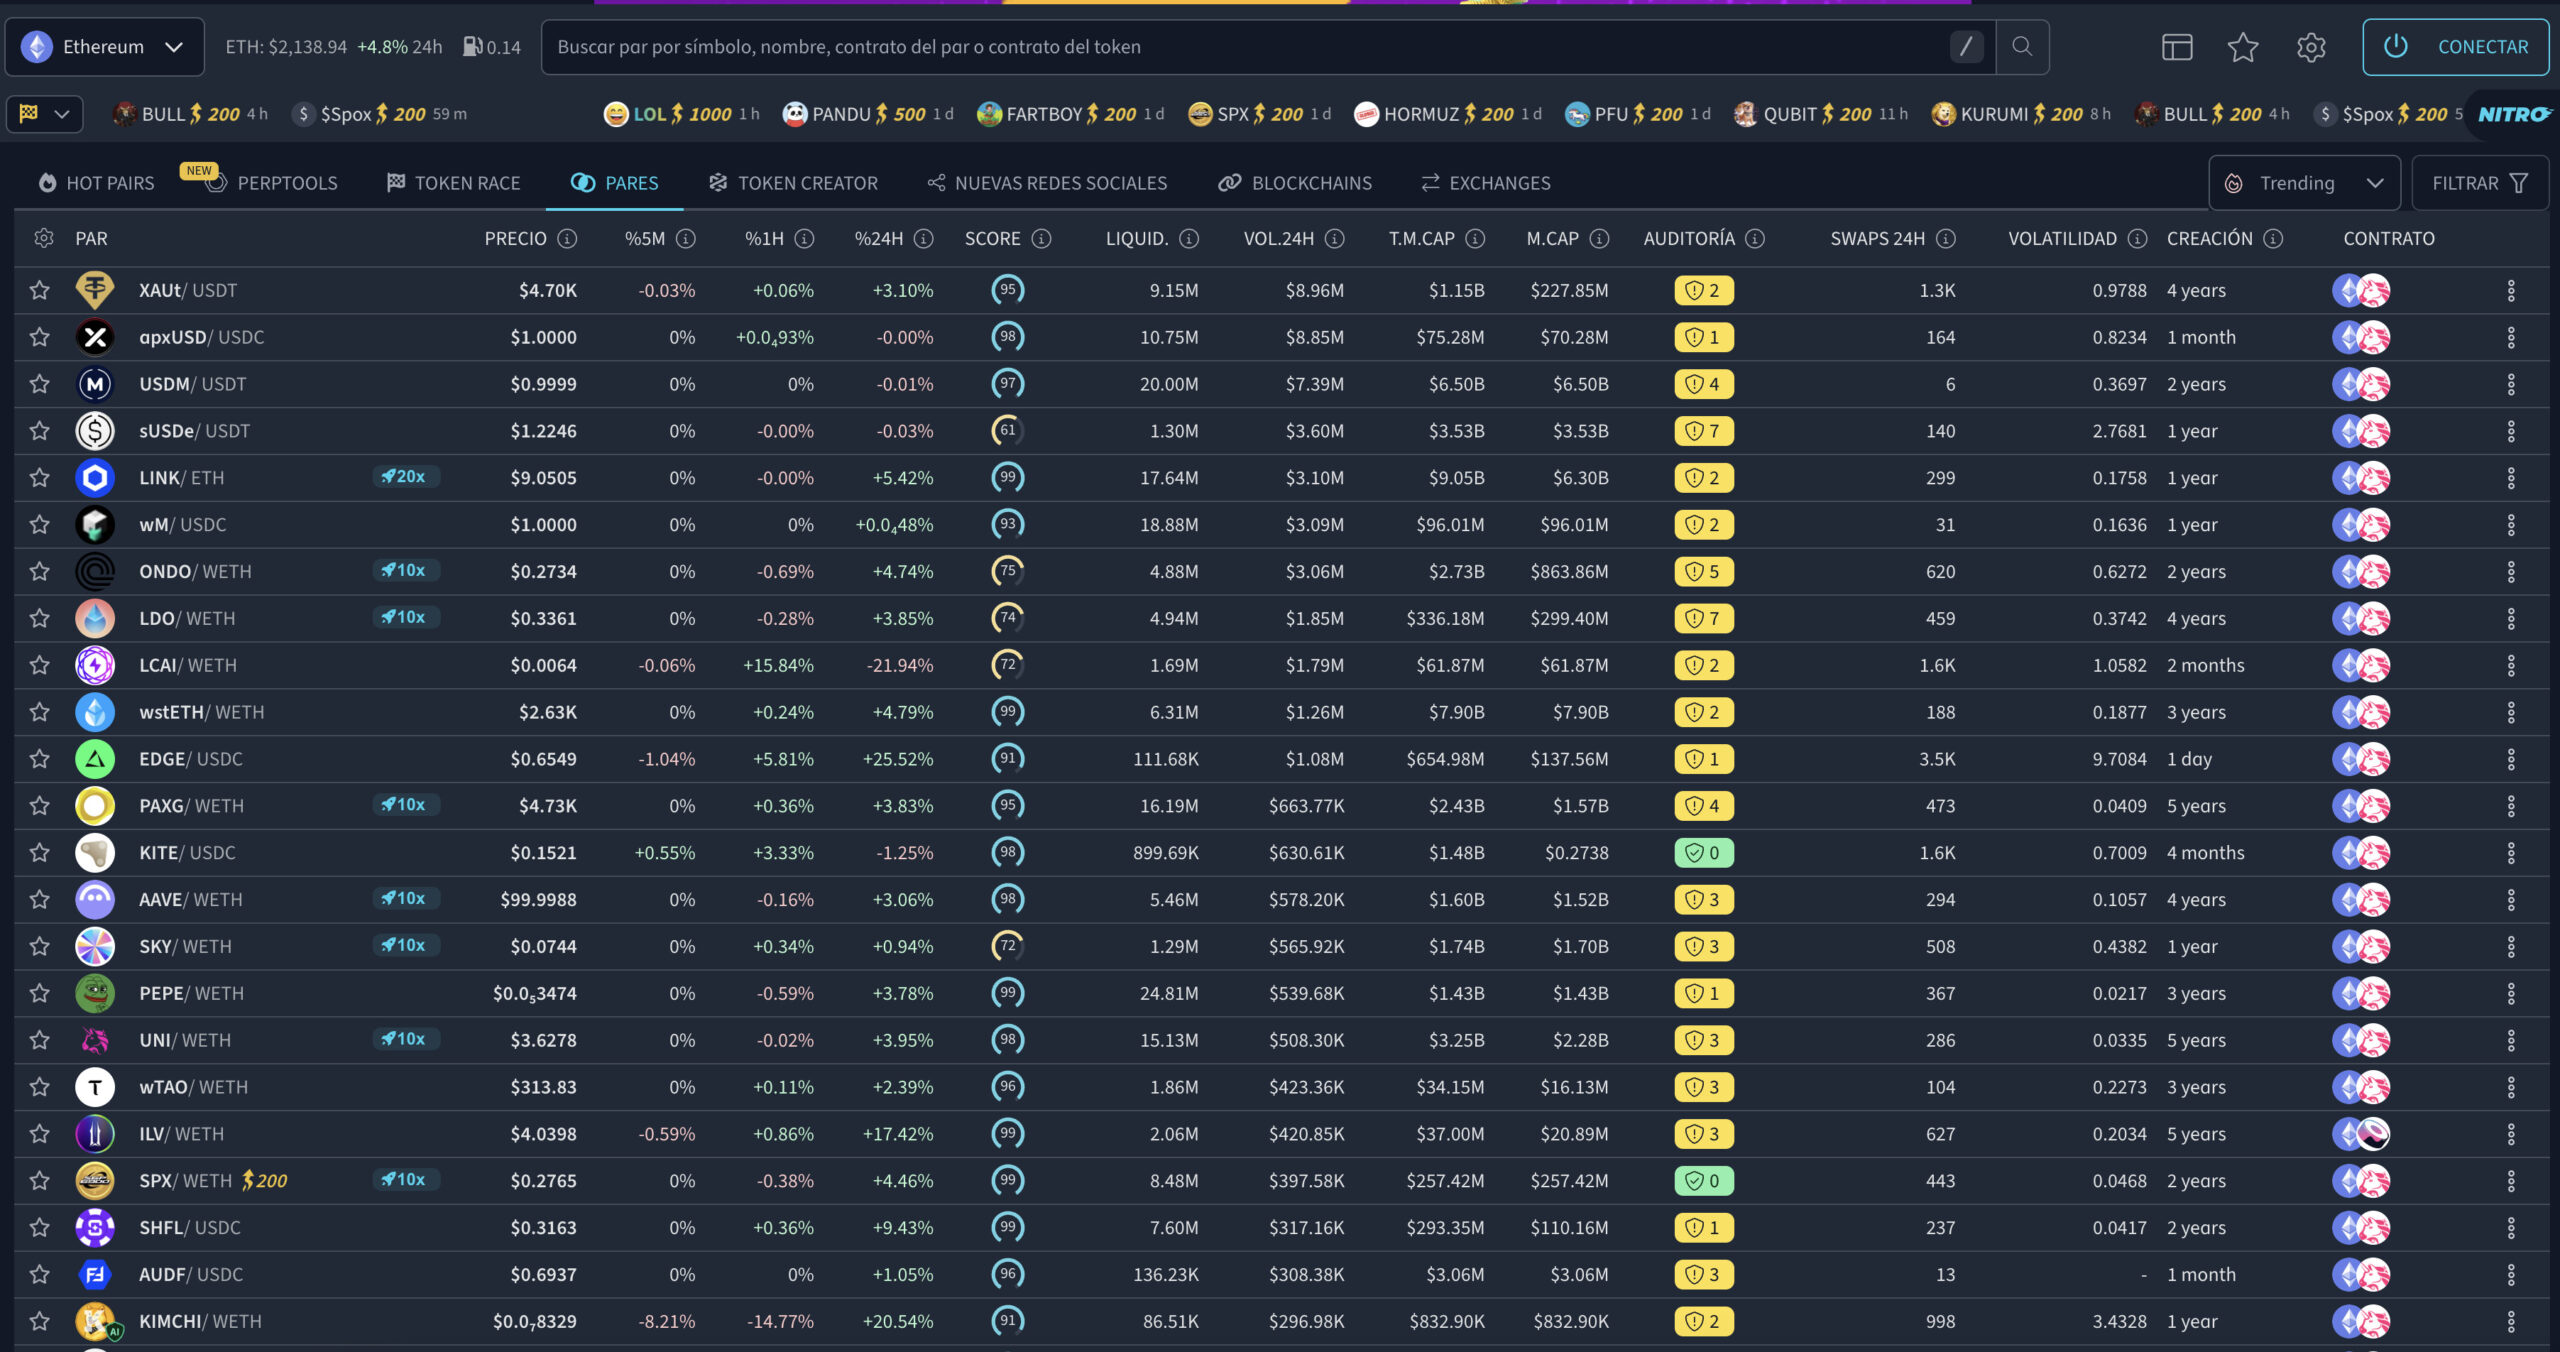Switch to the TOKEN CREATOR tab
Screen dimensions: 2560x1352
click(x=793, y=182)
